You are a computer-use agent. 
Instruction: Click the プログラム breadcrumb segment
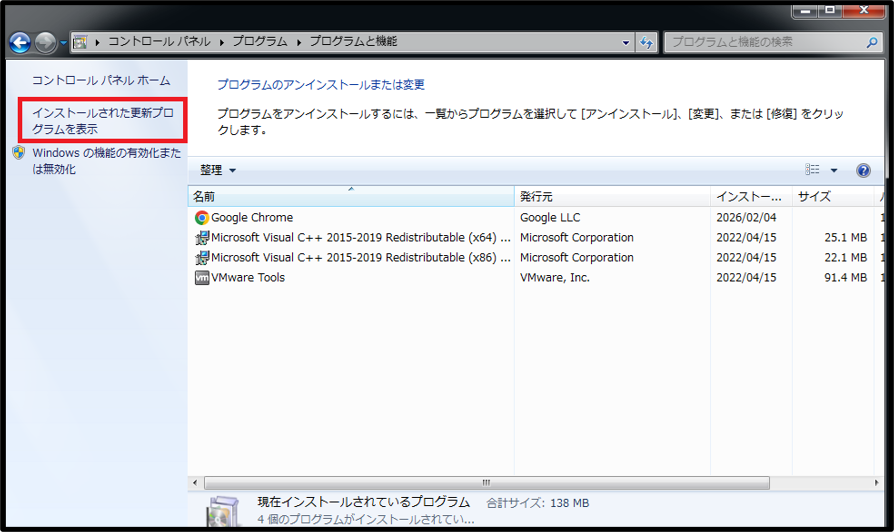click(x=260, y=42)
